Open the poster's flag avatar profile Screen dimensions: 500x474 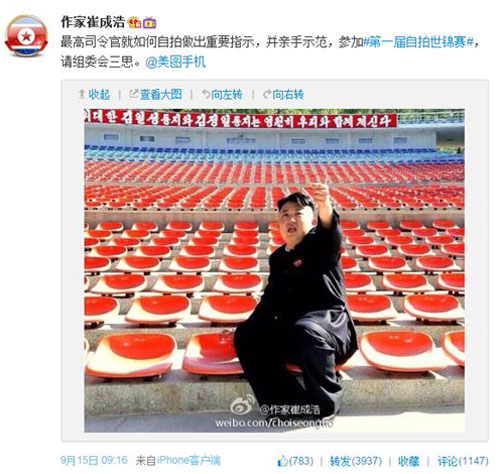[x=26, y=36]
